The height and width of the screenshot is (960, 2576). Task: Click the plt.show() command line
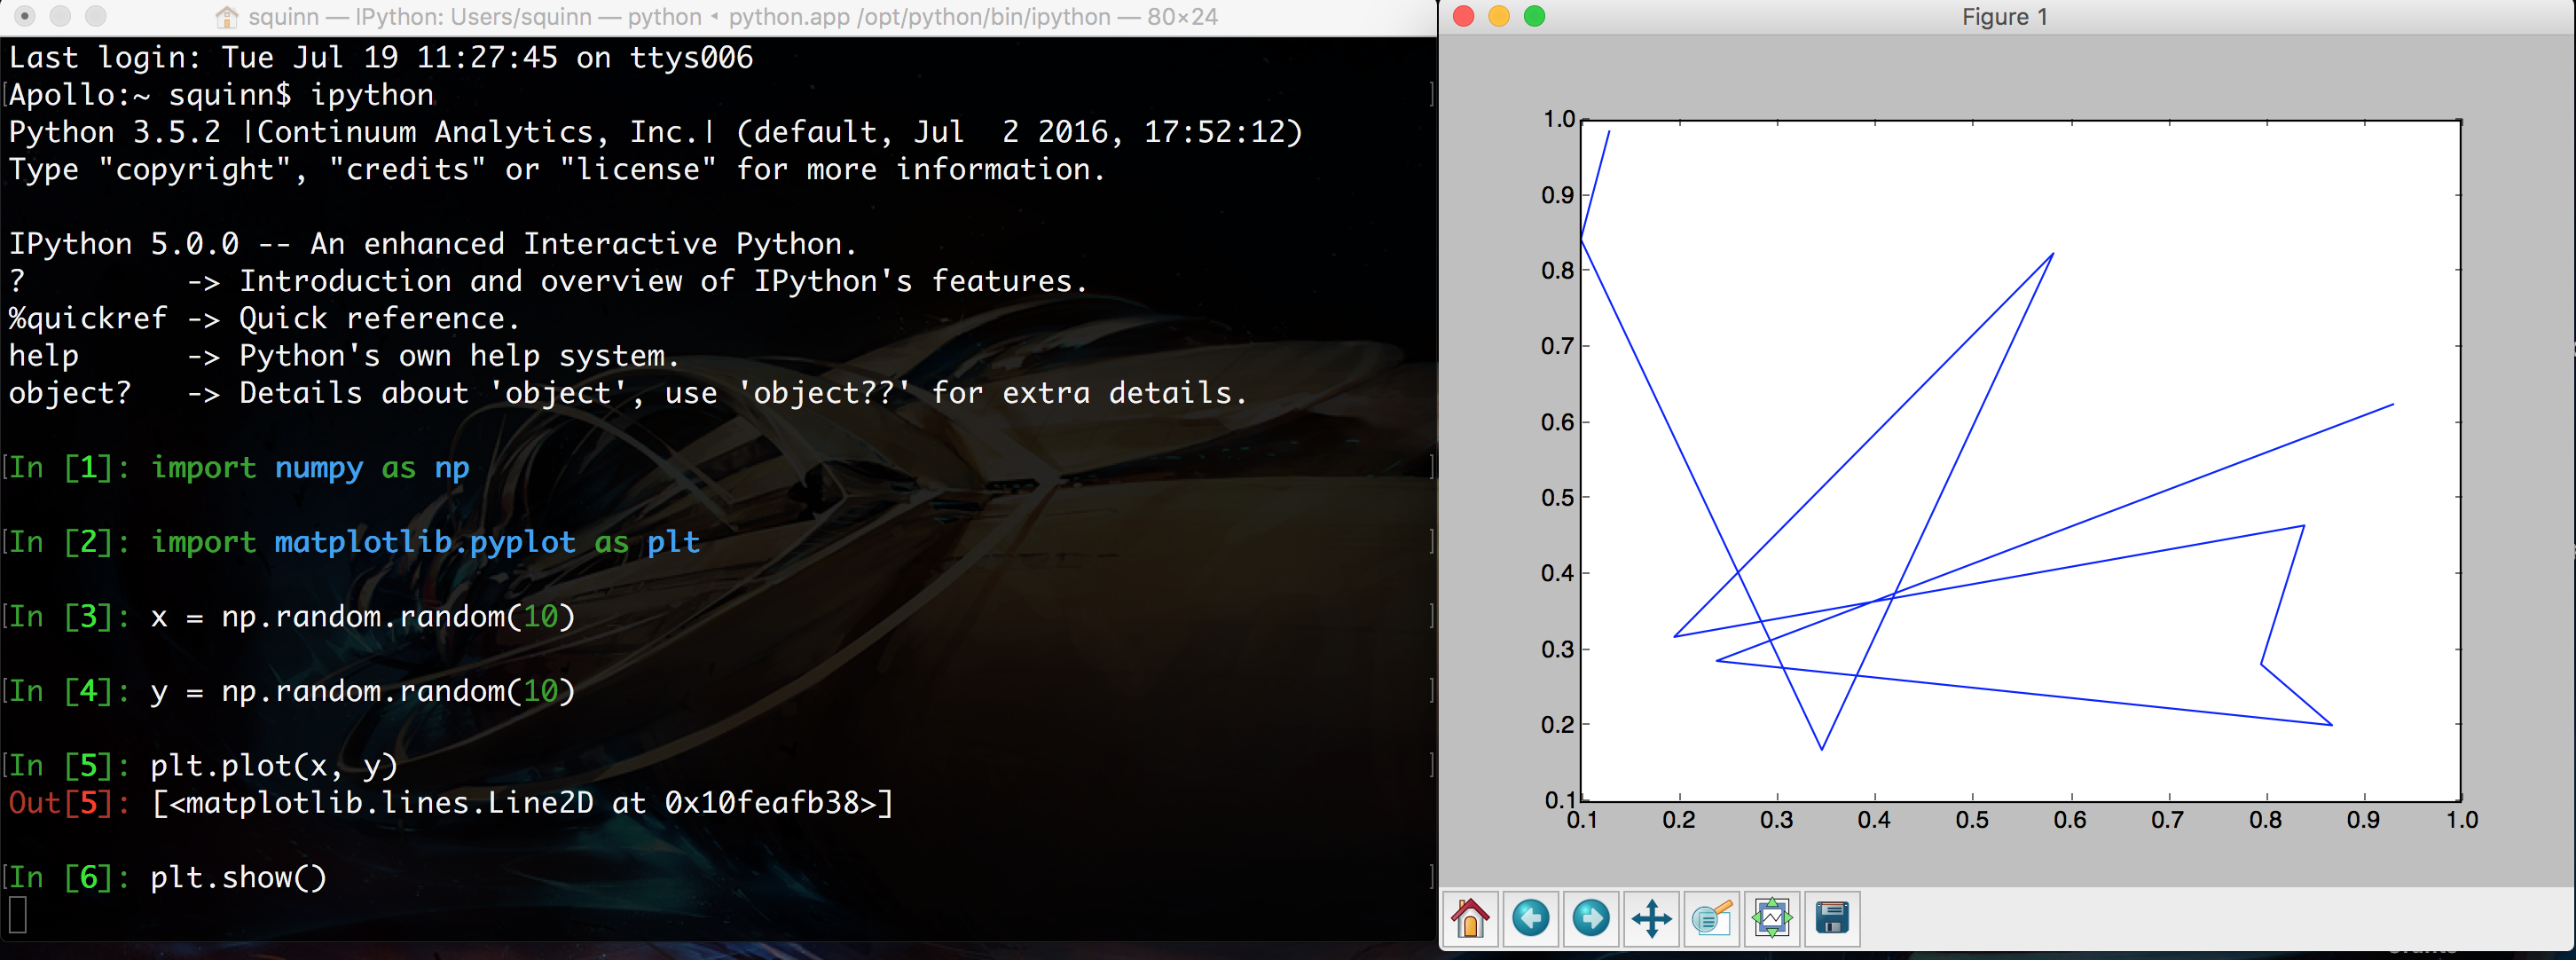pyautogui.click(x=238, y=878)
